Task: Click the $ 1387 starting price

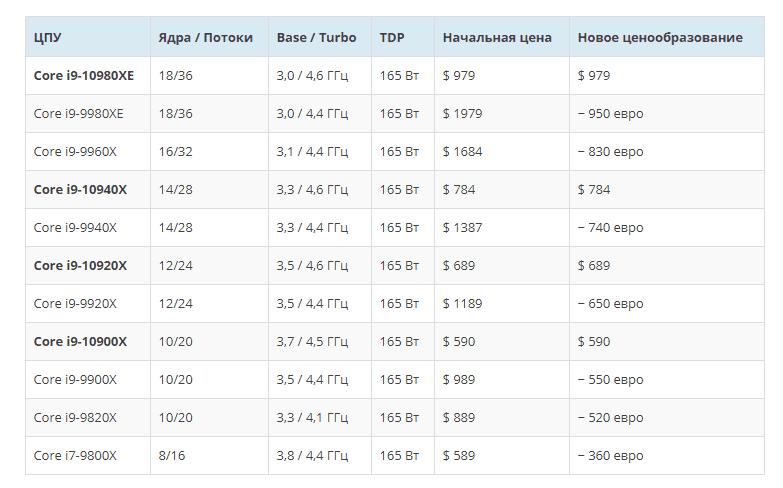Action: [462, 227]
